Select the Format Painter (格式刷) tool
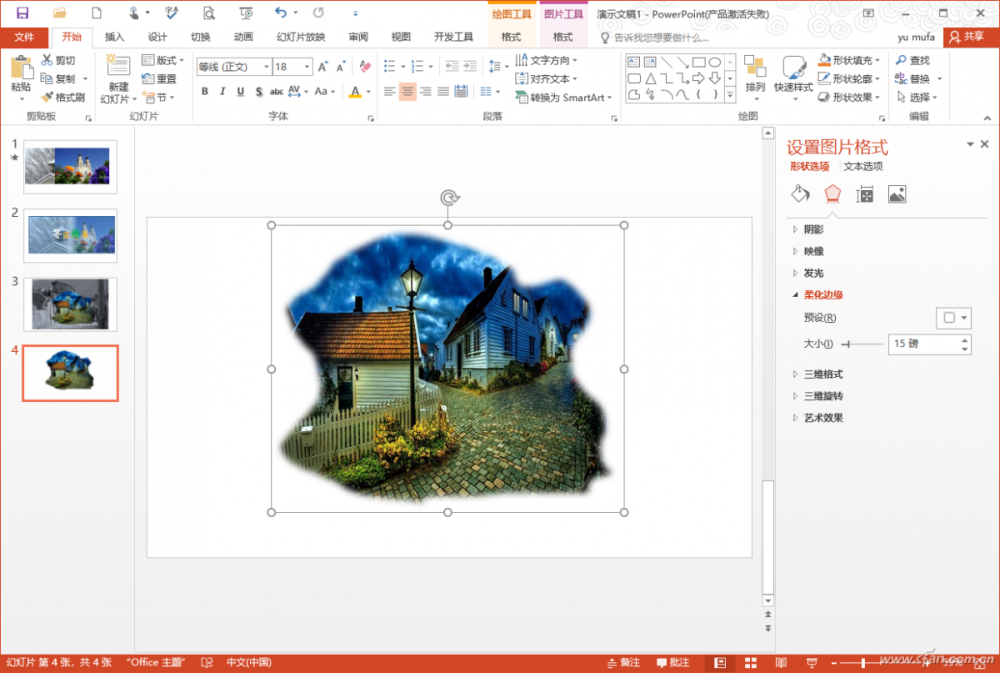1000x673 pixels. click(x=63, y=97)
